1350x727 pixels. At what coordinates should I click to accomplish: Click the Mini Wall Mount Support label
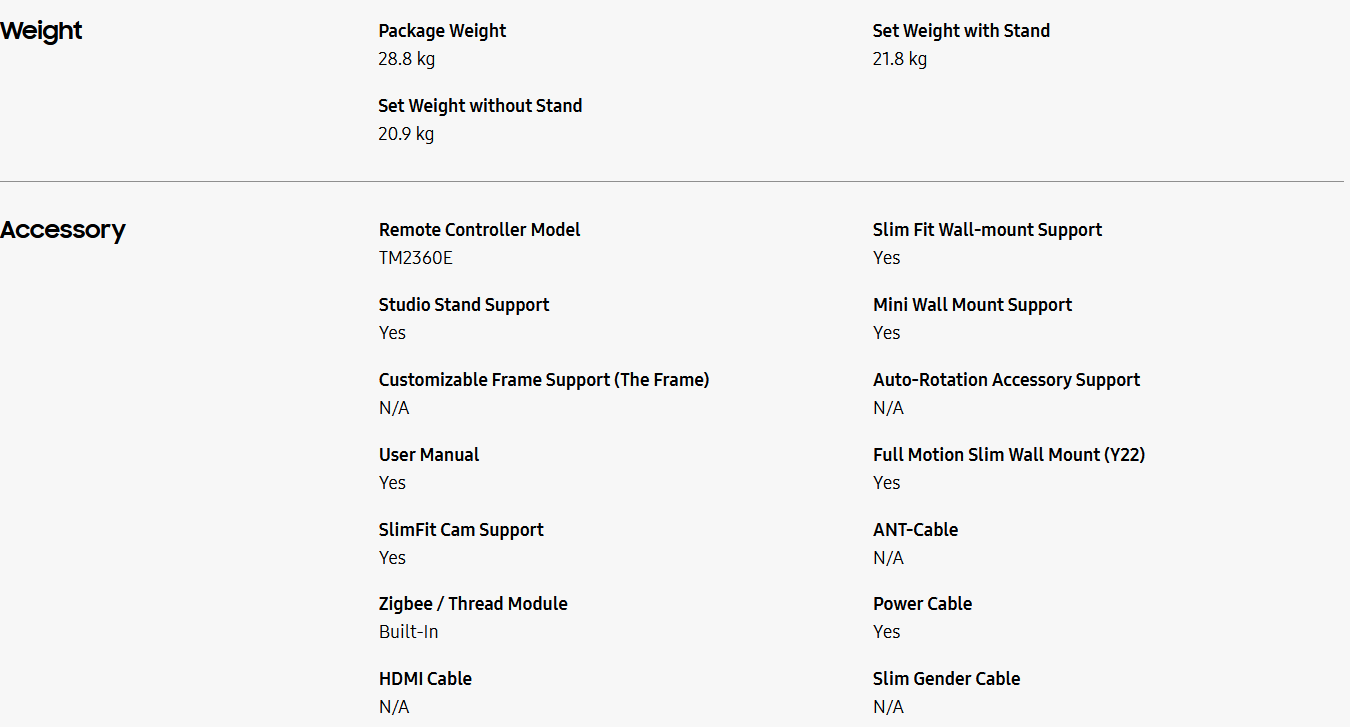click(972, 305)
